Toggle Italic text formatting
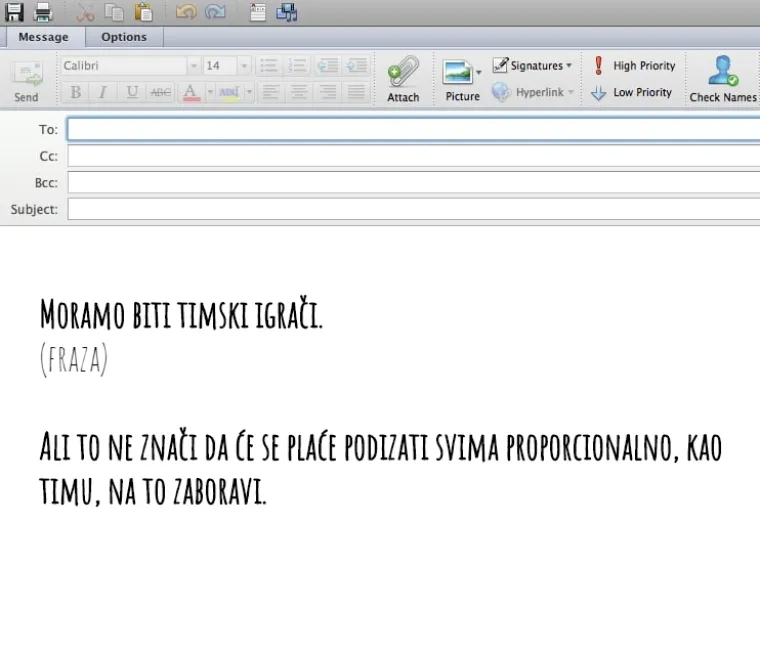The width and height of the screenshot is (760, 652). click(x=102, y=92)
